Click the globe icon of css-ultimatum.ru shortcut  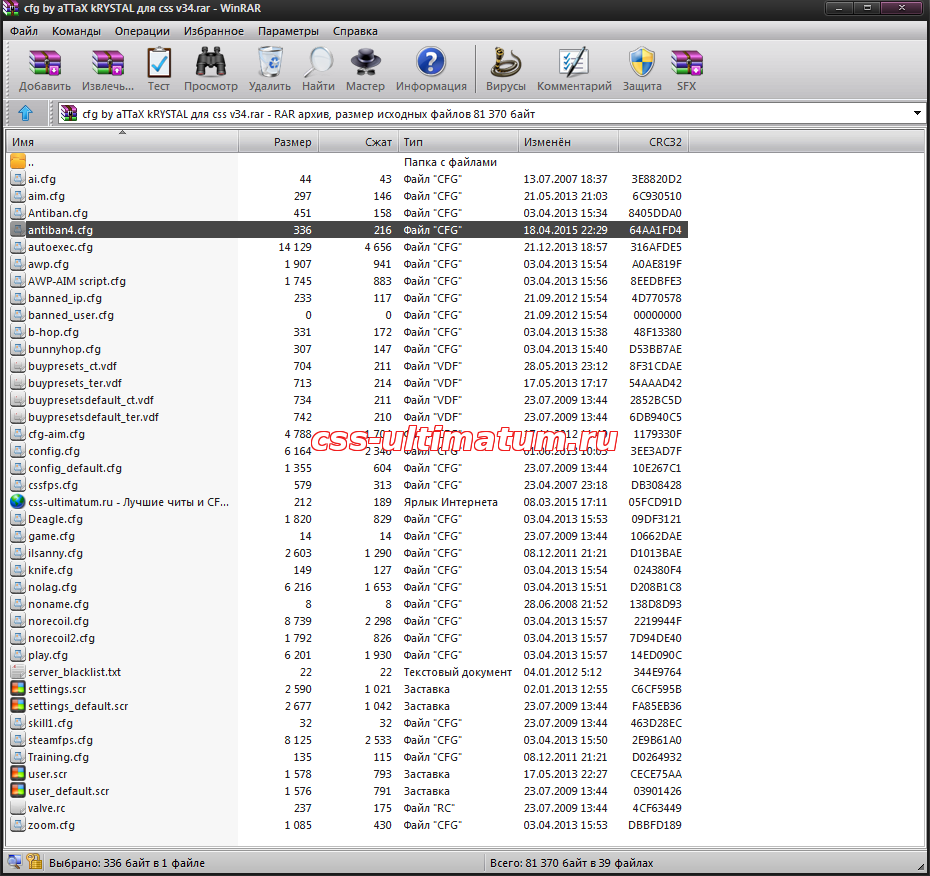tap(18, 502)
